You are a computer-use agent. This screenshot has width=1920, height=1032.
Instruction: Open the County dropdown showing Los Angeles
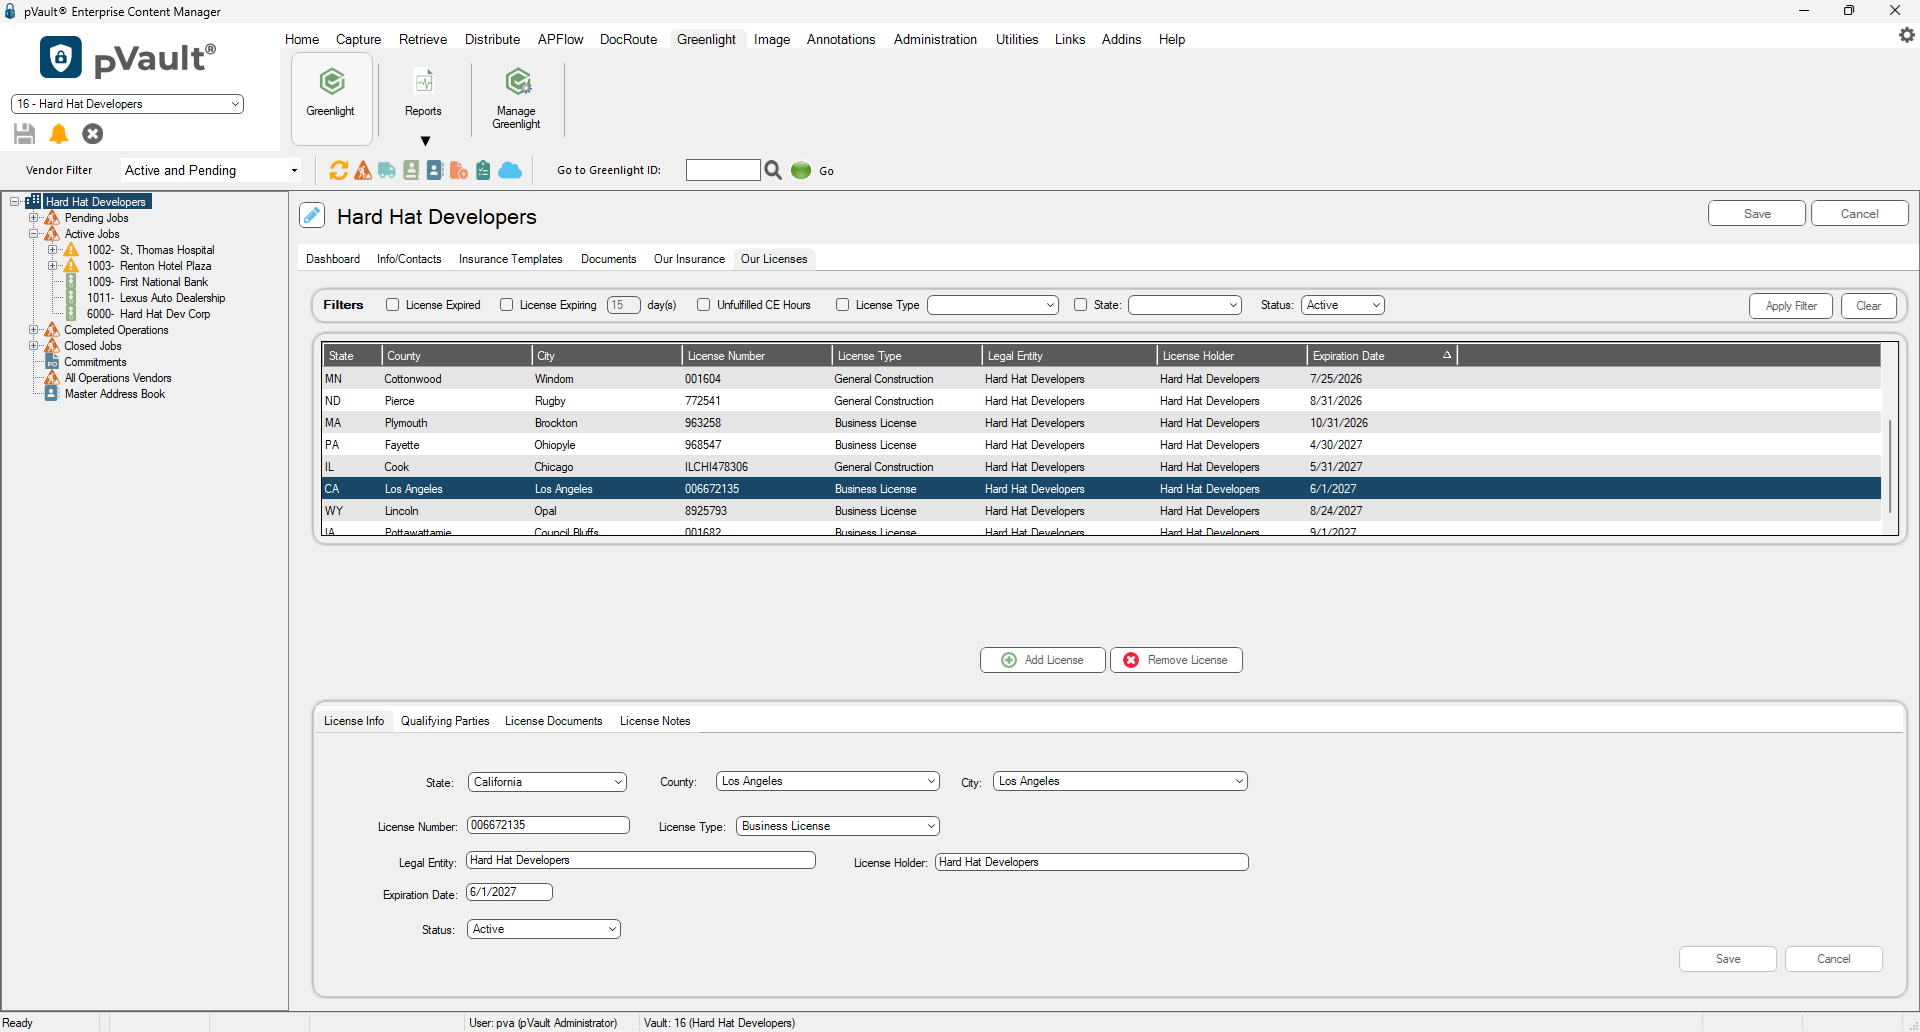(828, 781)
